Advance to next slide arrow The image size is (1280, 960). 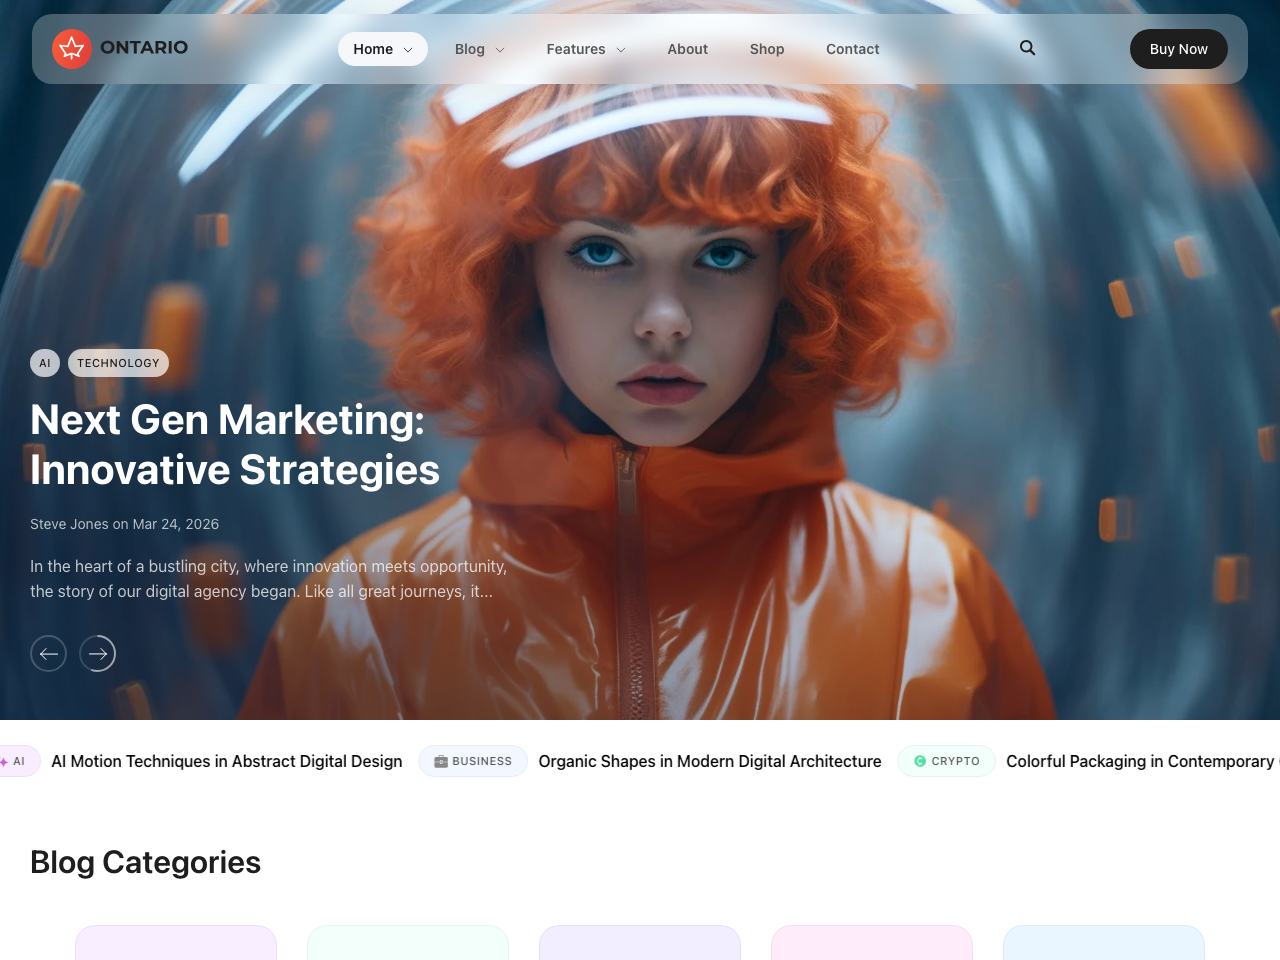(x=98, y=654)
